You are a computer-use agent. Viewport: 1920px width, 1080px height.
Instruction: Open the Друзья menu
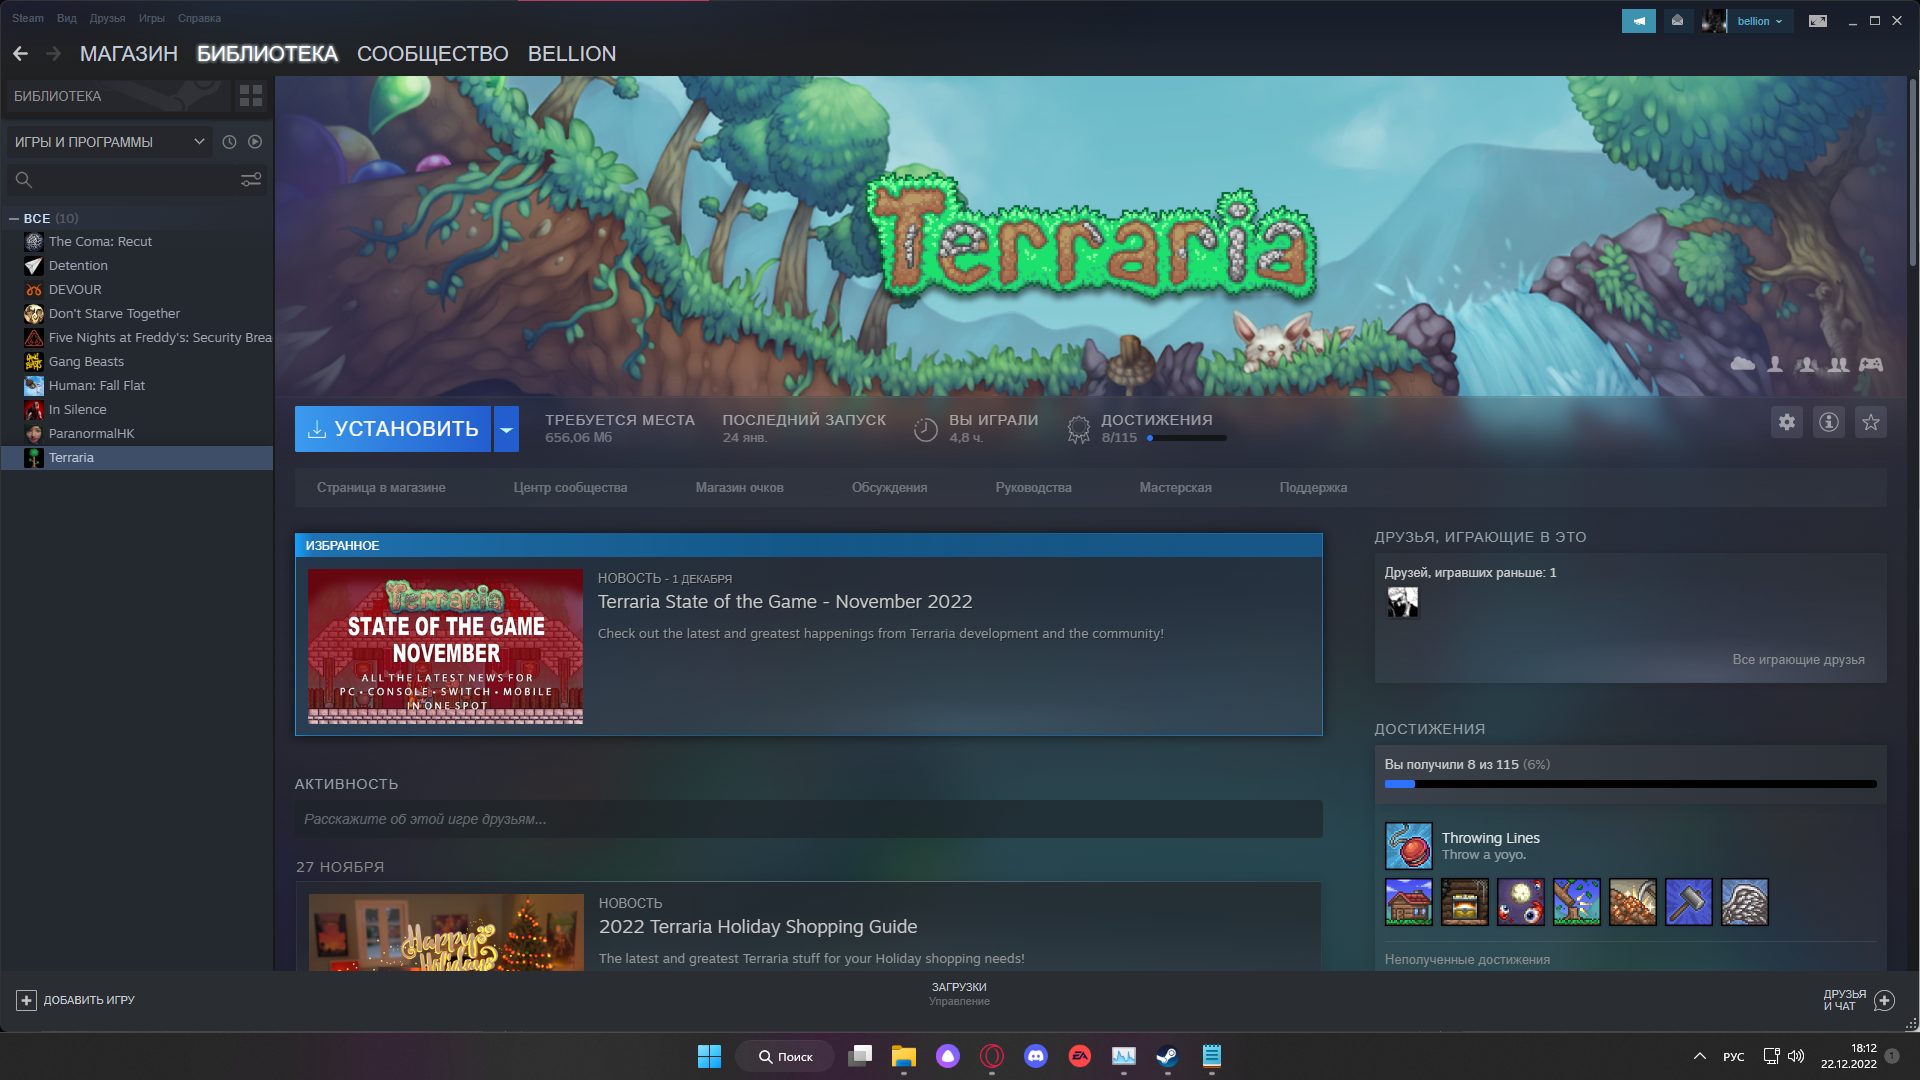107,18
